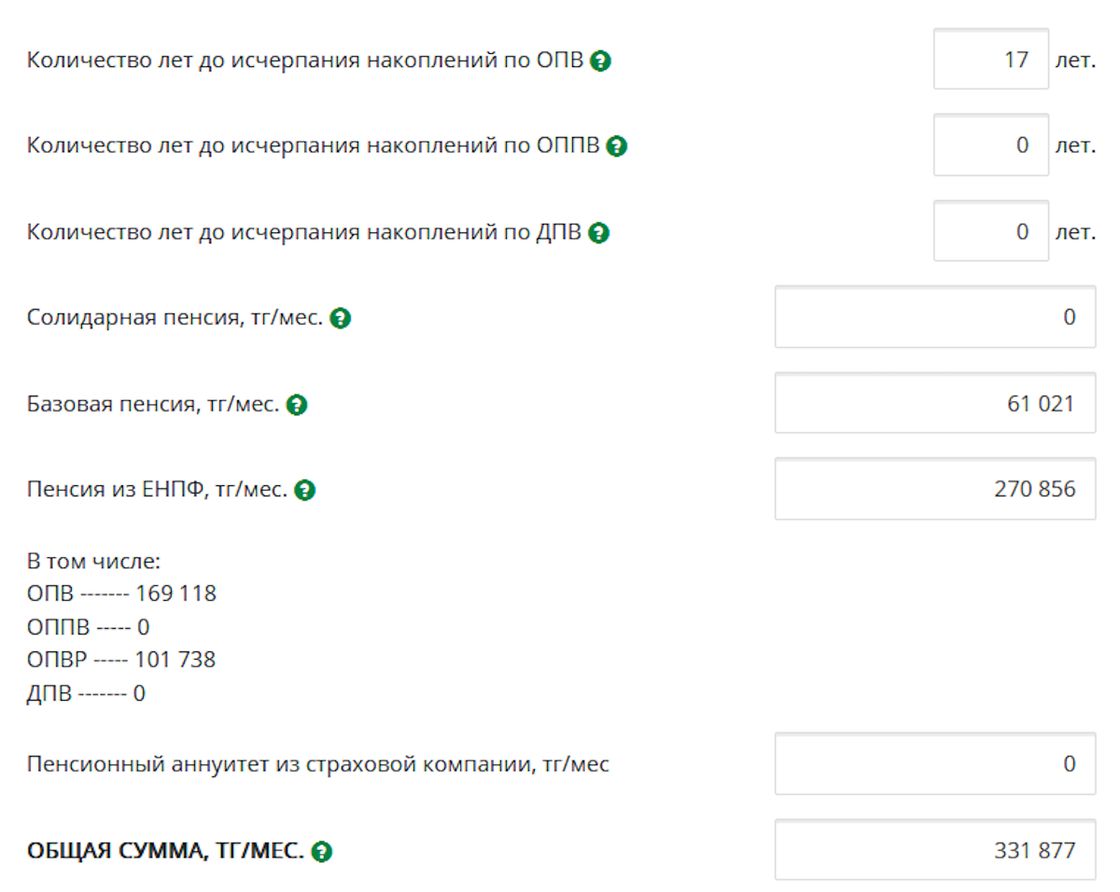Open help icon for Базовая пенсия
This screenshot has height=892, width=1120.
pos(296,405)
